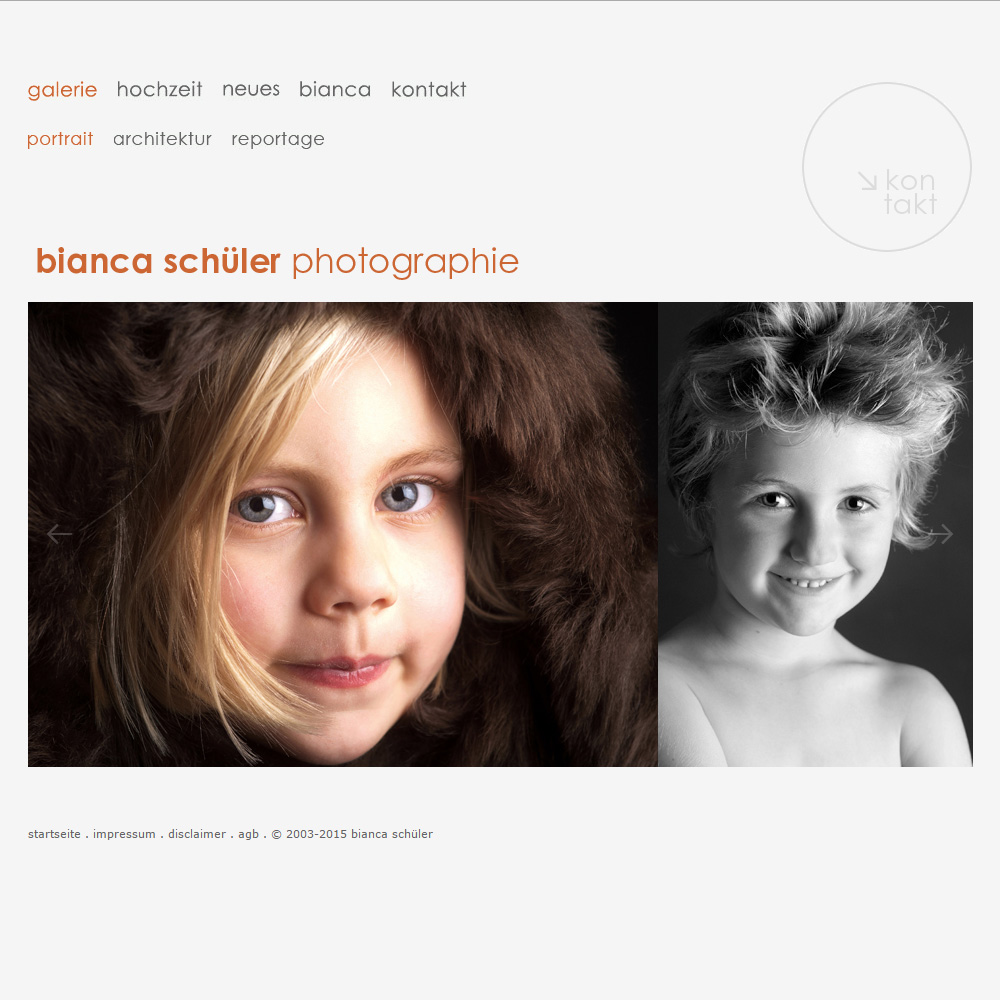
Task: Open the agb footer link
Action: pos(249,834)
